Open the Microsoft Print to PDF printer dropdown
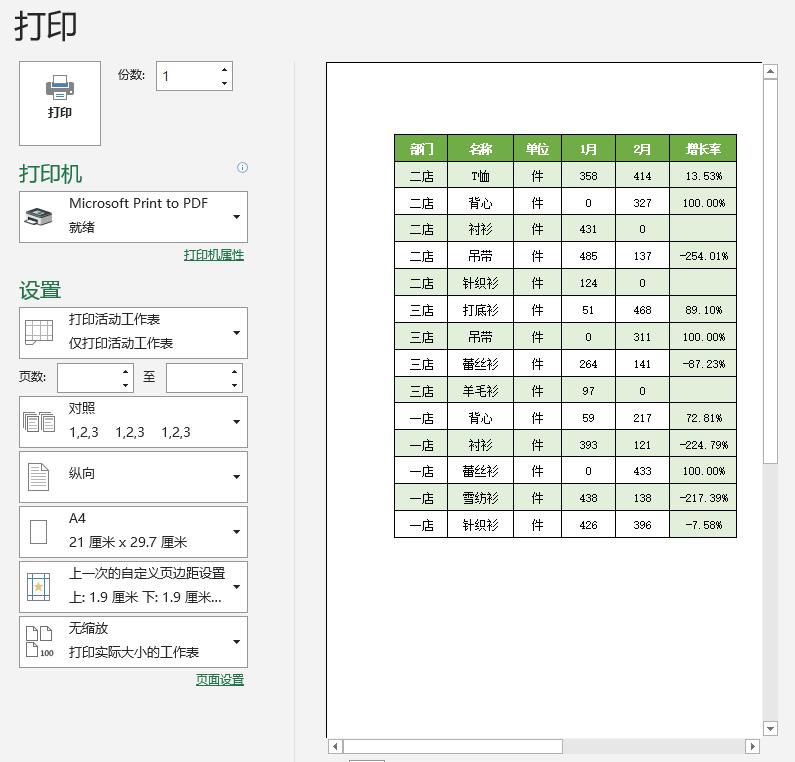The width and height of the screenshot is (795, 762). click(x=133, y=216)
